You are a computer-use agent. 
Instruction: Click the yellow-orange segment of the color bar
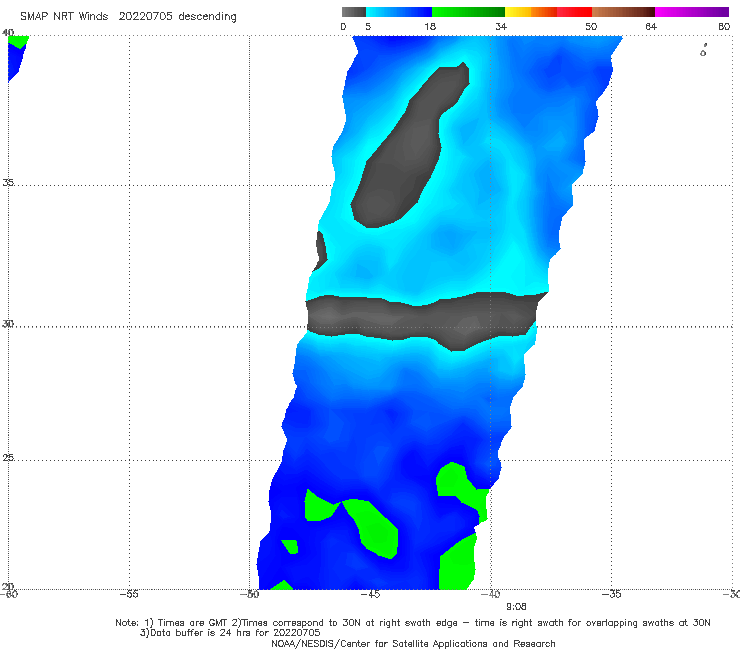(530, 12)
